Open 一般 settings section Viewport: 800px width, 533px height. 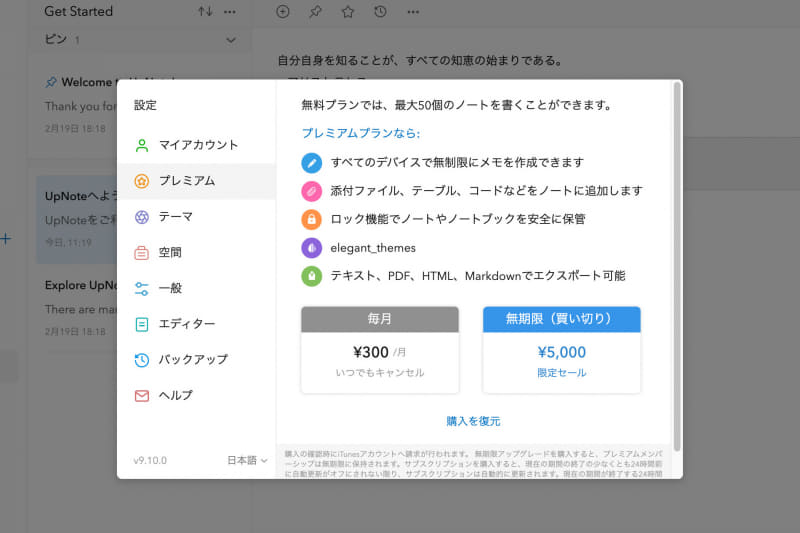coord(196,288)
